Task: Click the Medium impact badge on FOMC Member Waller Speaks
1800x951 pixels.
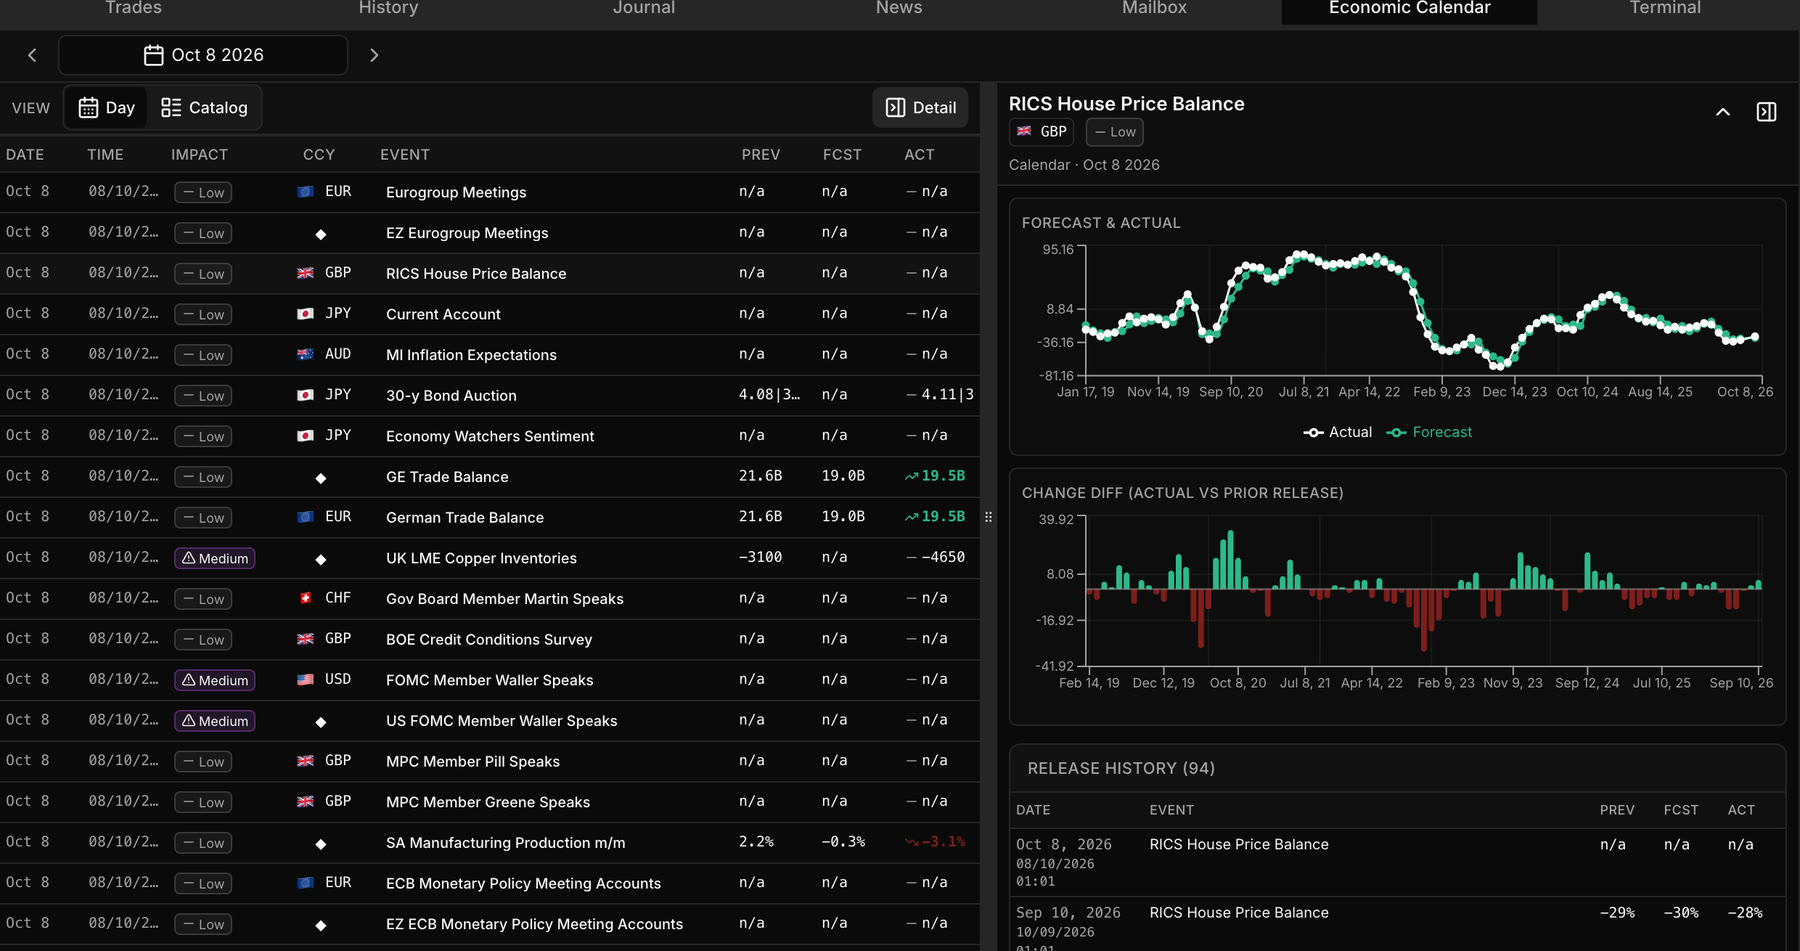Action: (215, 680)
